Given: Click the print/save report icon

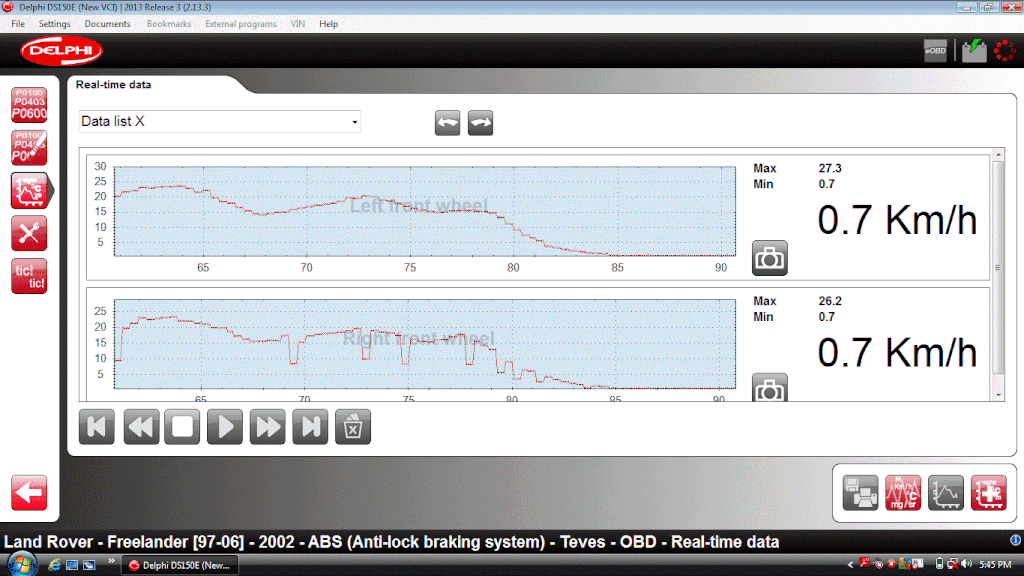Looking at the screenshot, I should [860, 493].
